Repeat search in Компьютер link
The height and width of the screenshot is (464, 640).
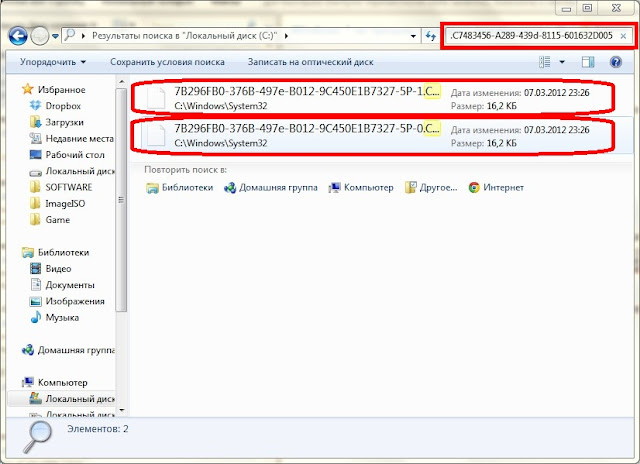pos(361,188)
